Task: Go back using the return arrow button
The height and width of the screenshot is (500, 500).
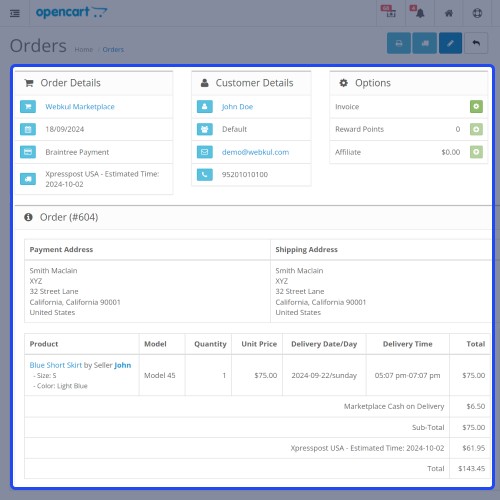Action: [476, 43]
